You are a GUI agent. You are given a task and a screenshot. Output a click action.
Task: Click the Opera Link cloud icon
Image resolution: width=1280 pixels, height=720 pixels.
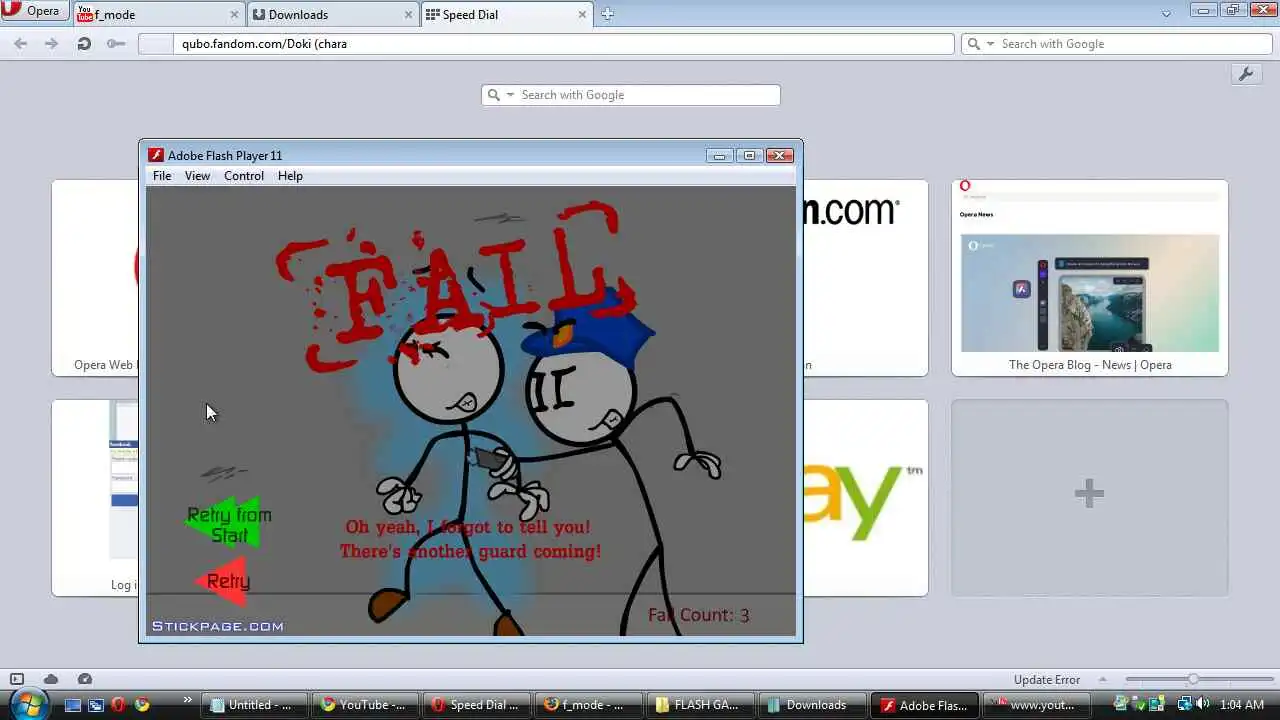51,679
